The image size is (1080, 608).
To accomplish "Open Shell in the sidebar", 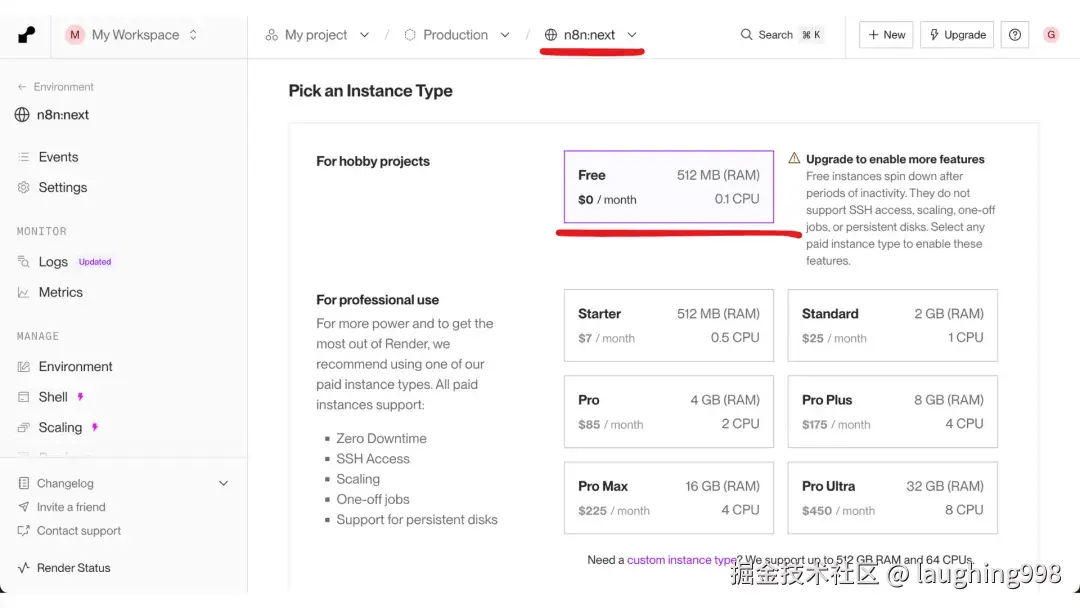I will 53,397.
